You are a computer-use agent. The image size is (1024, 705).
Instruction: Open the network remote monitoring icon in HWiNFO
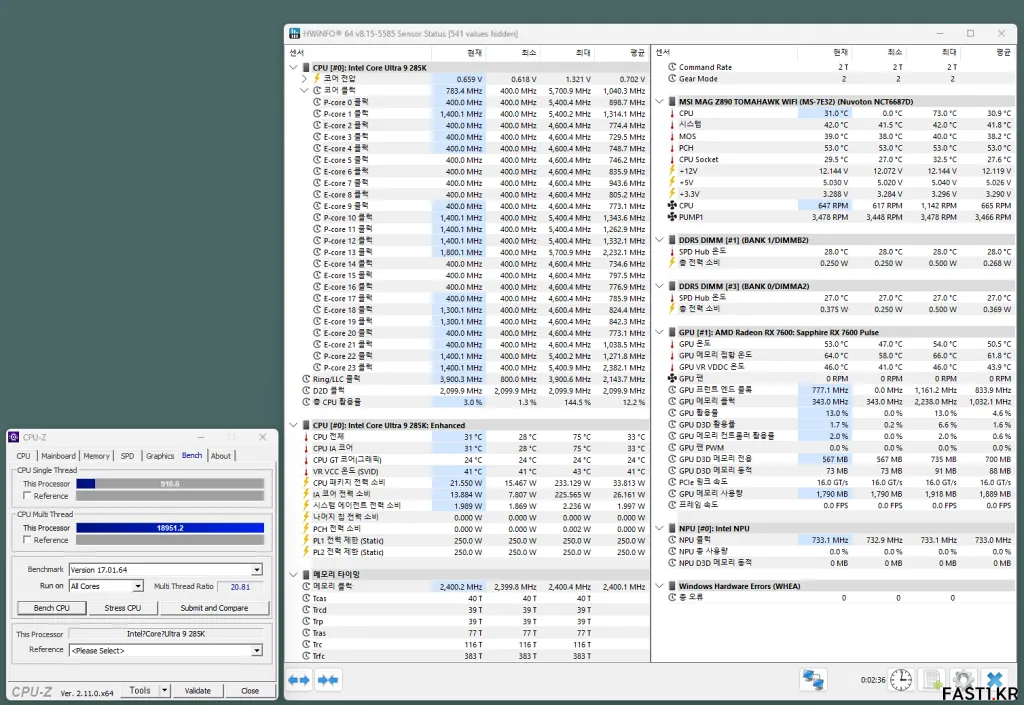(x=813, y=680)
